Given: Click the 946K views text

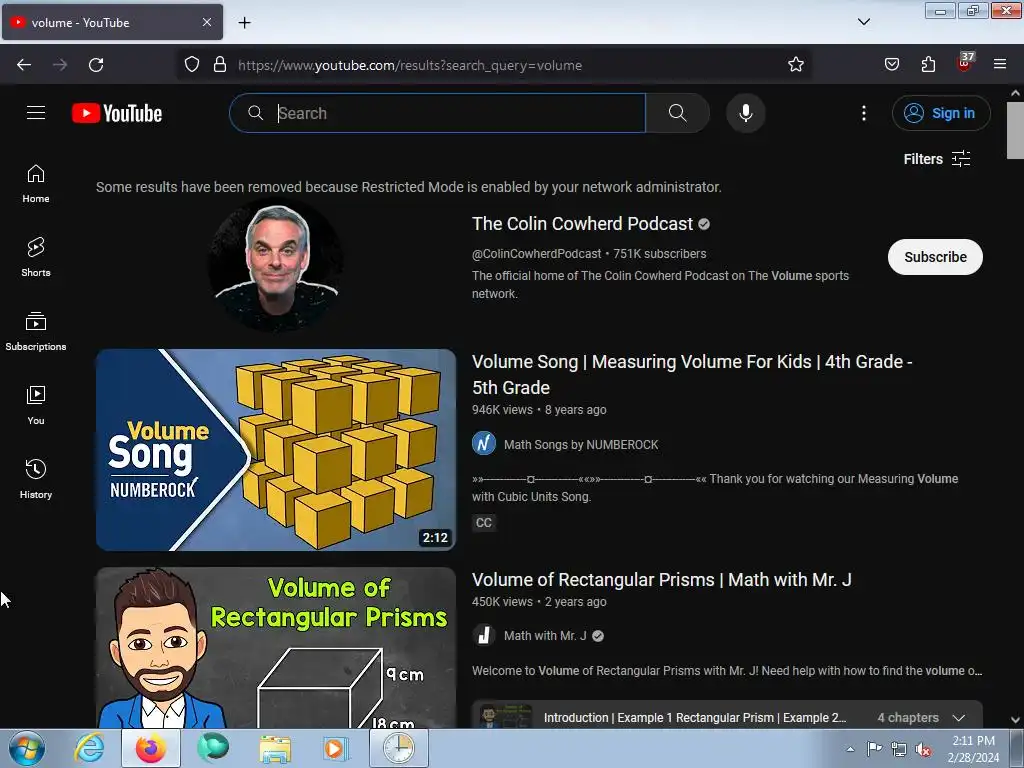Looking at the screenshot, I should [502, 410].
